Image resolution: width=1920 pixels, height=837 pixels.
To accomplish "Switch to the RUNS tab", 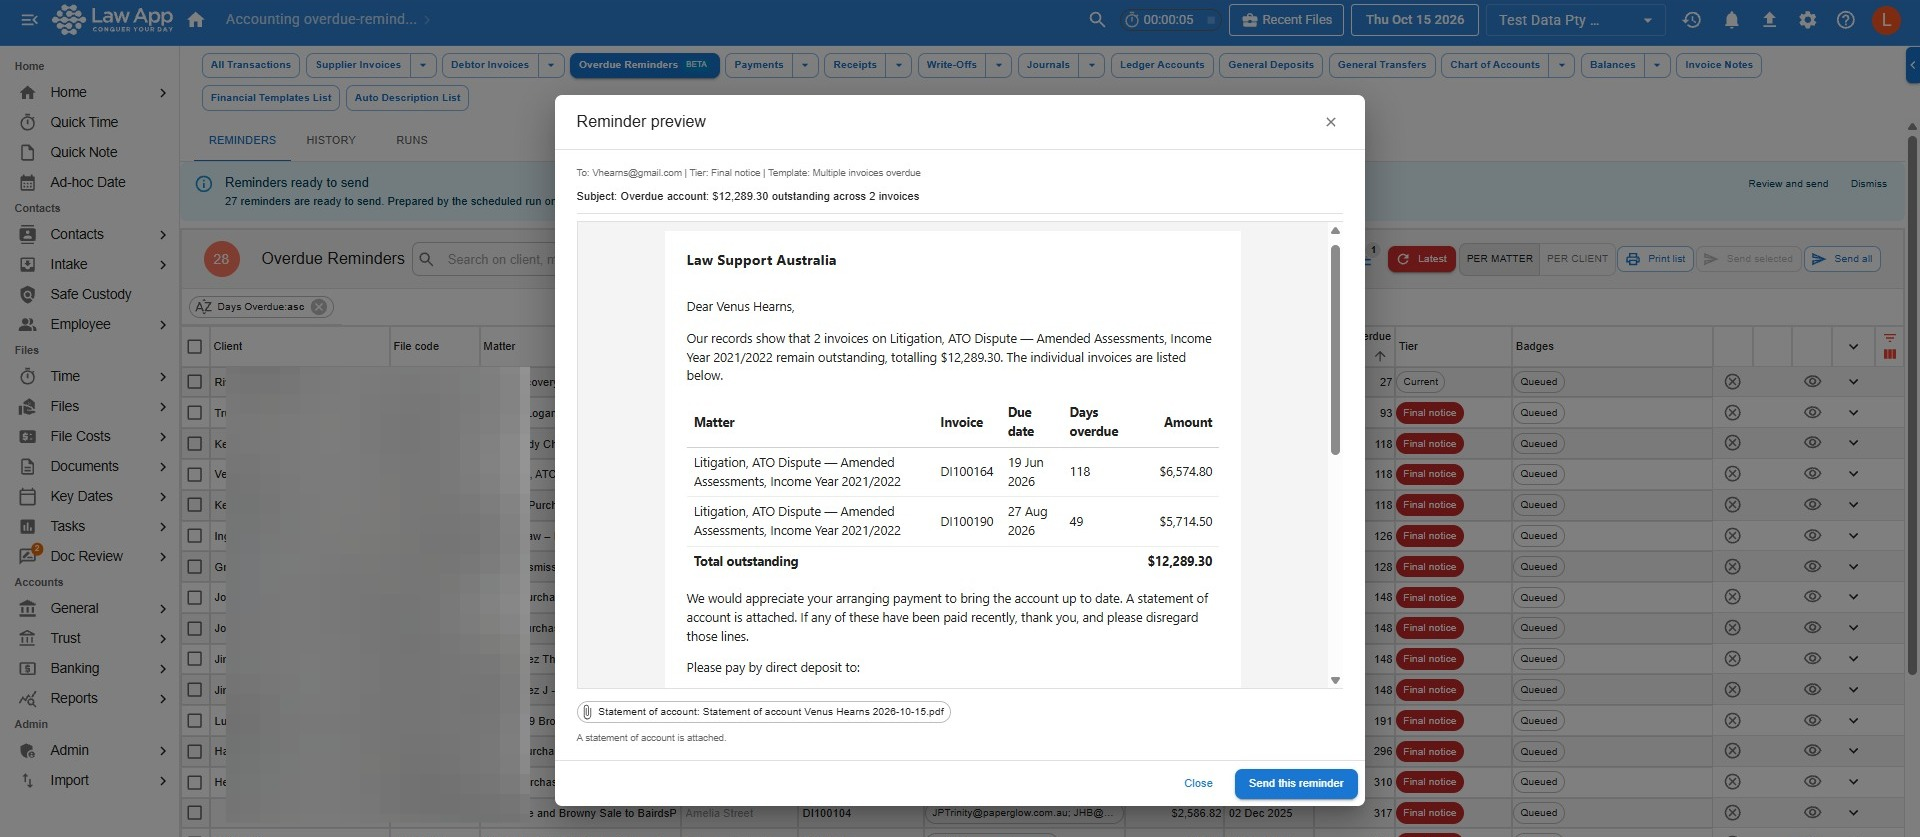I will 412,140.
